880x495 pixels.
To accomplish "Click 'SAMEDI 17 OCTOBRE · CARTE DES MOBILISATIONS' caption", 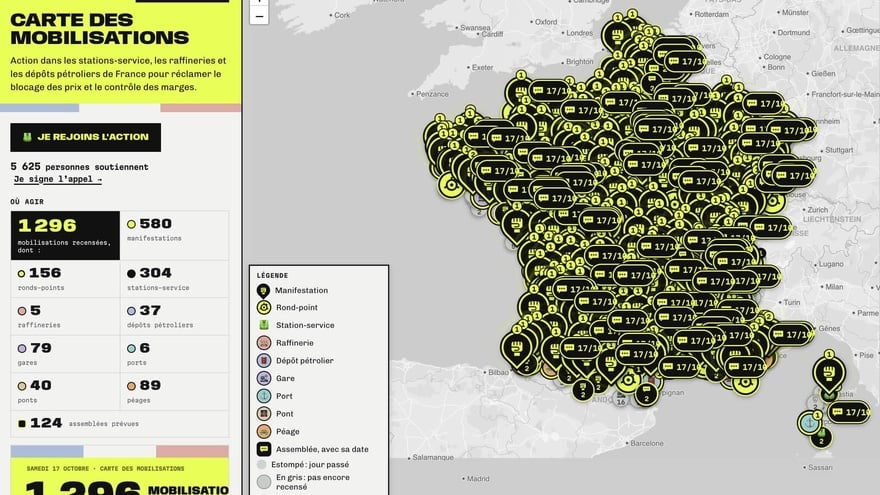I will [106, 469].
